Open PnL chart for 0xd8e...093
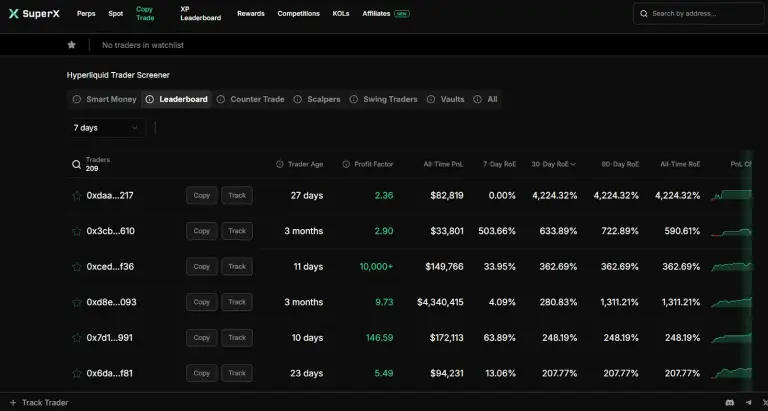This screenshot has height=411, width=768. click(732, 302)
